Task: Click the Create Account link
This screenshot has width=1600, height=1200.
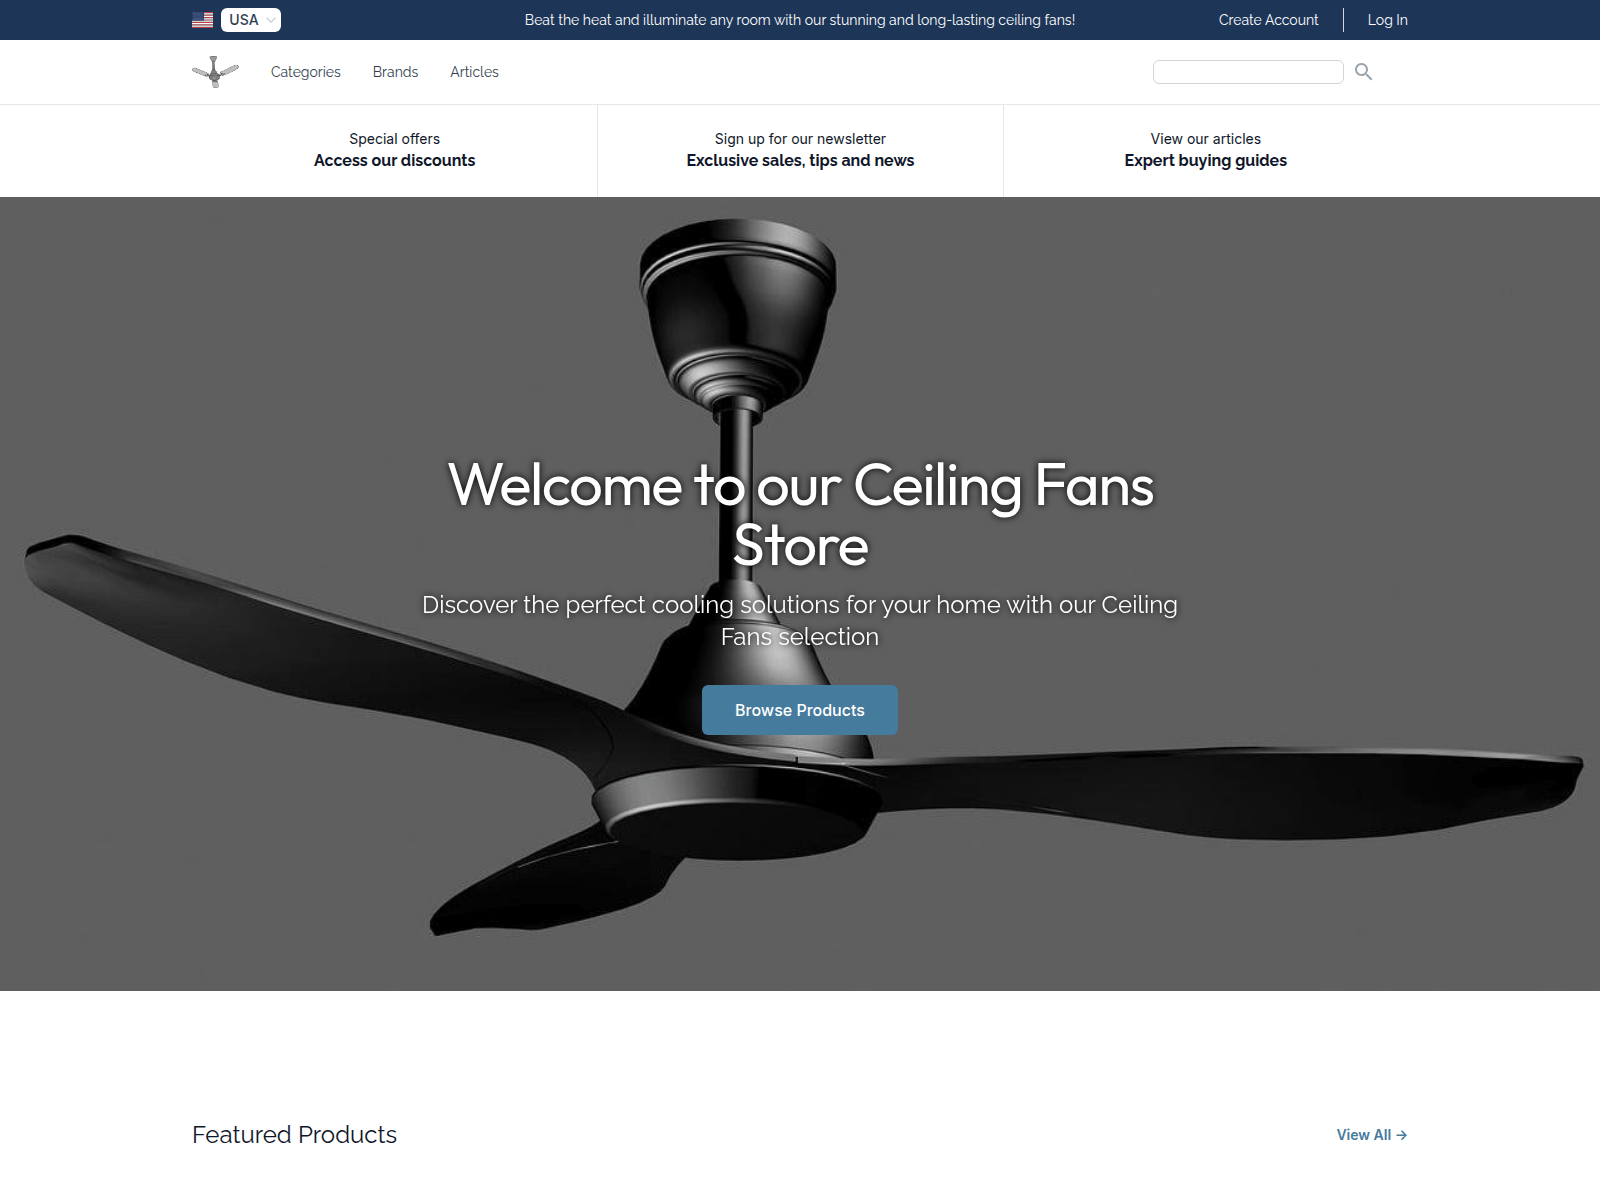Action: click(1267, 19)
